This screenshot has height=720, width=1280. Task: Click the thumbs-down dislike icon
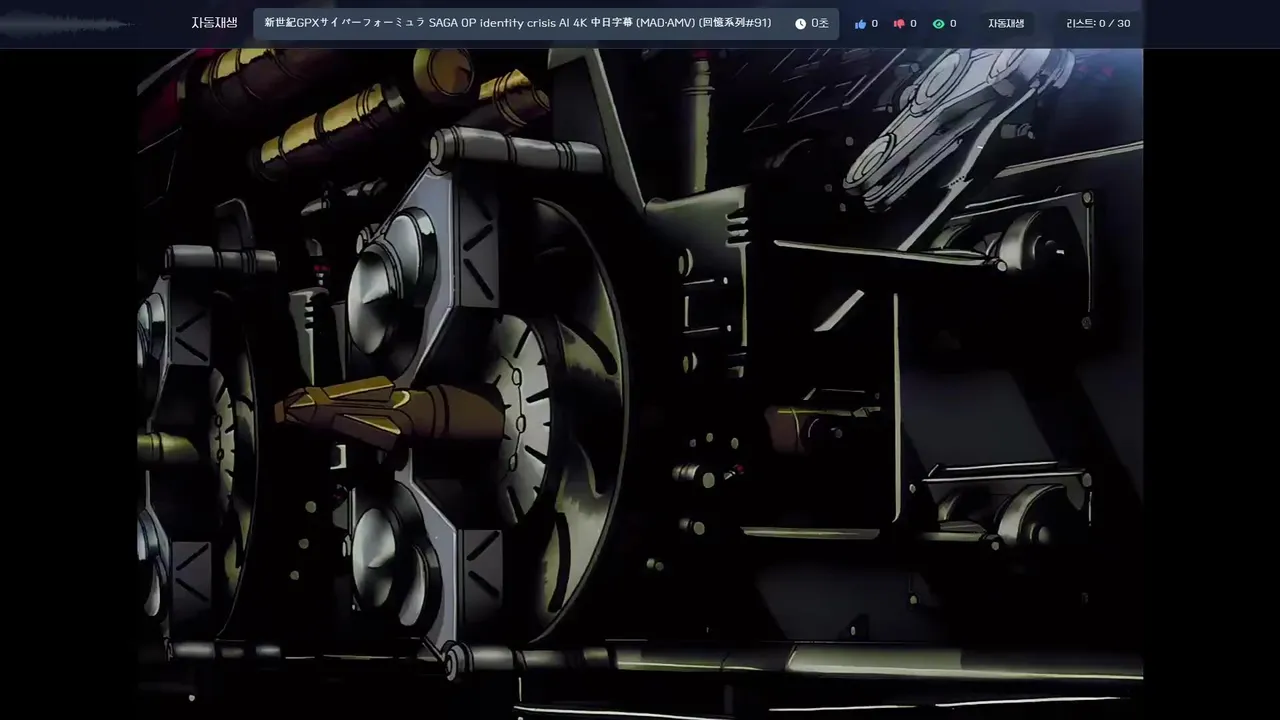899,24
